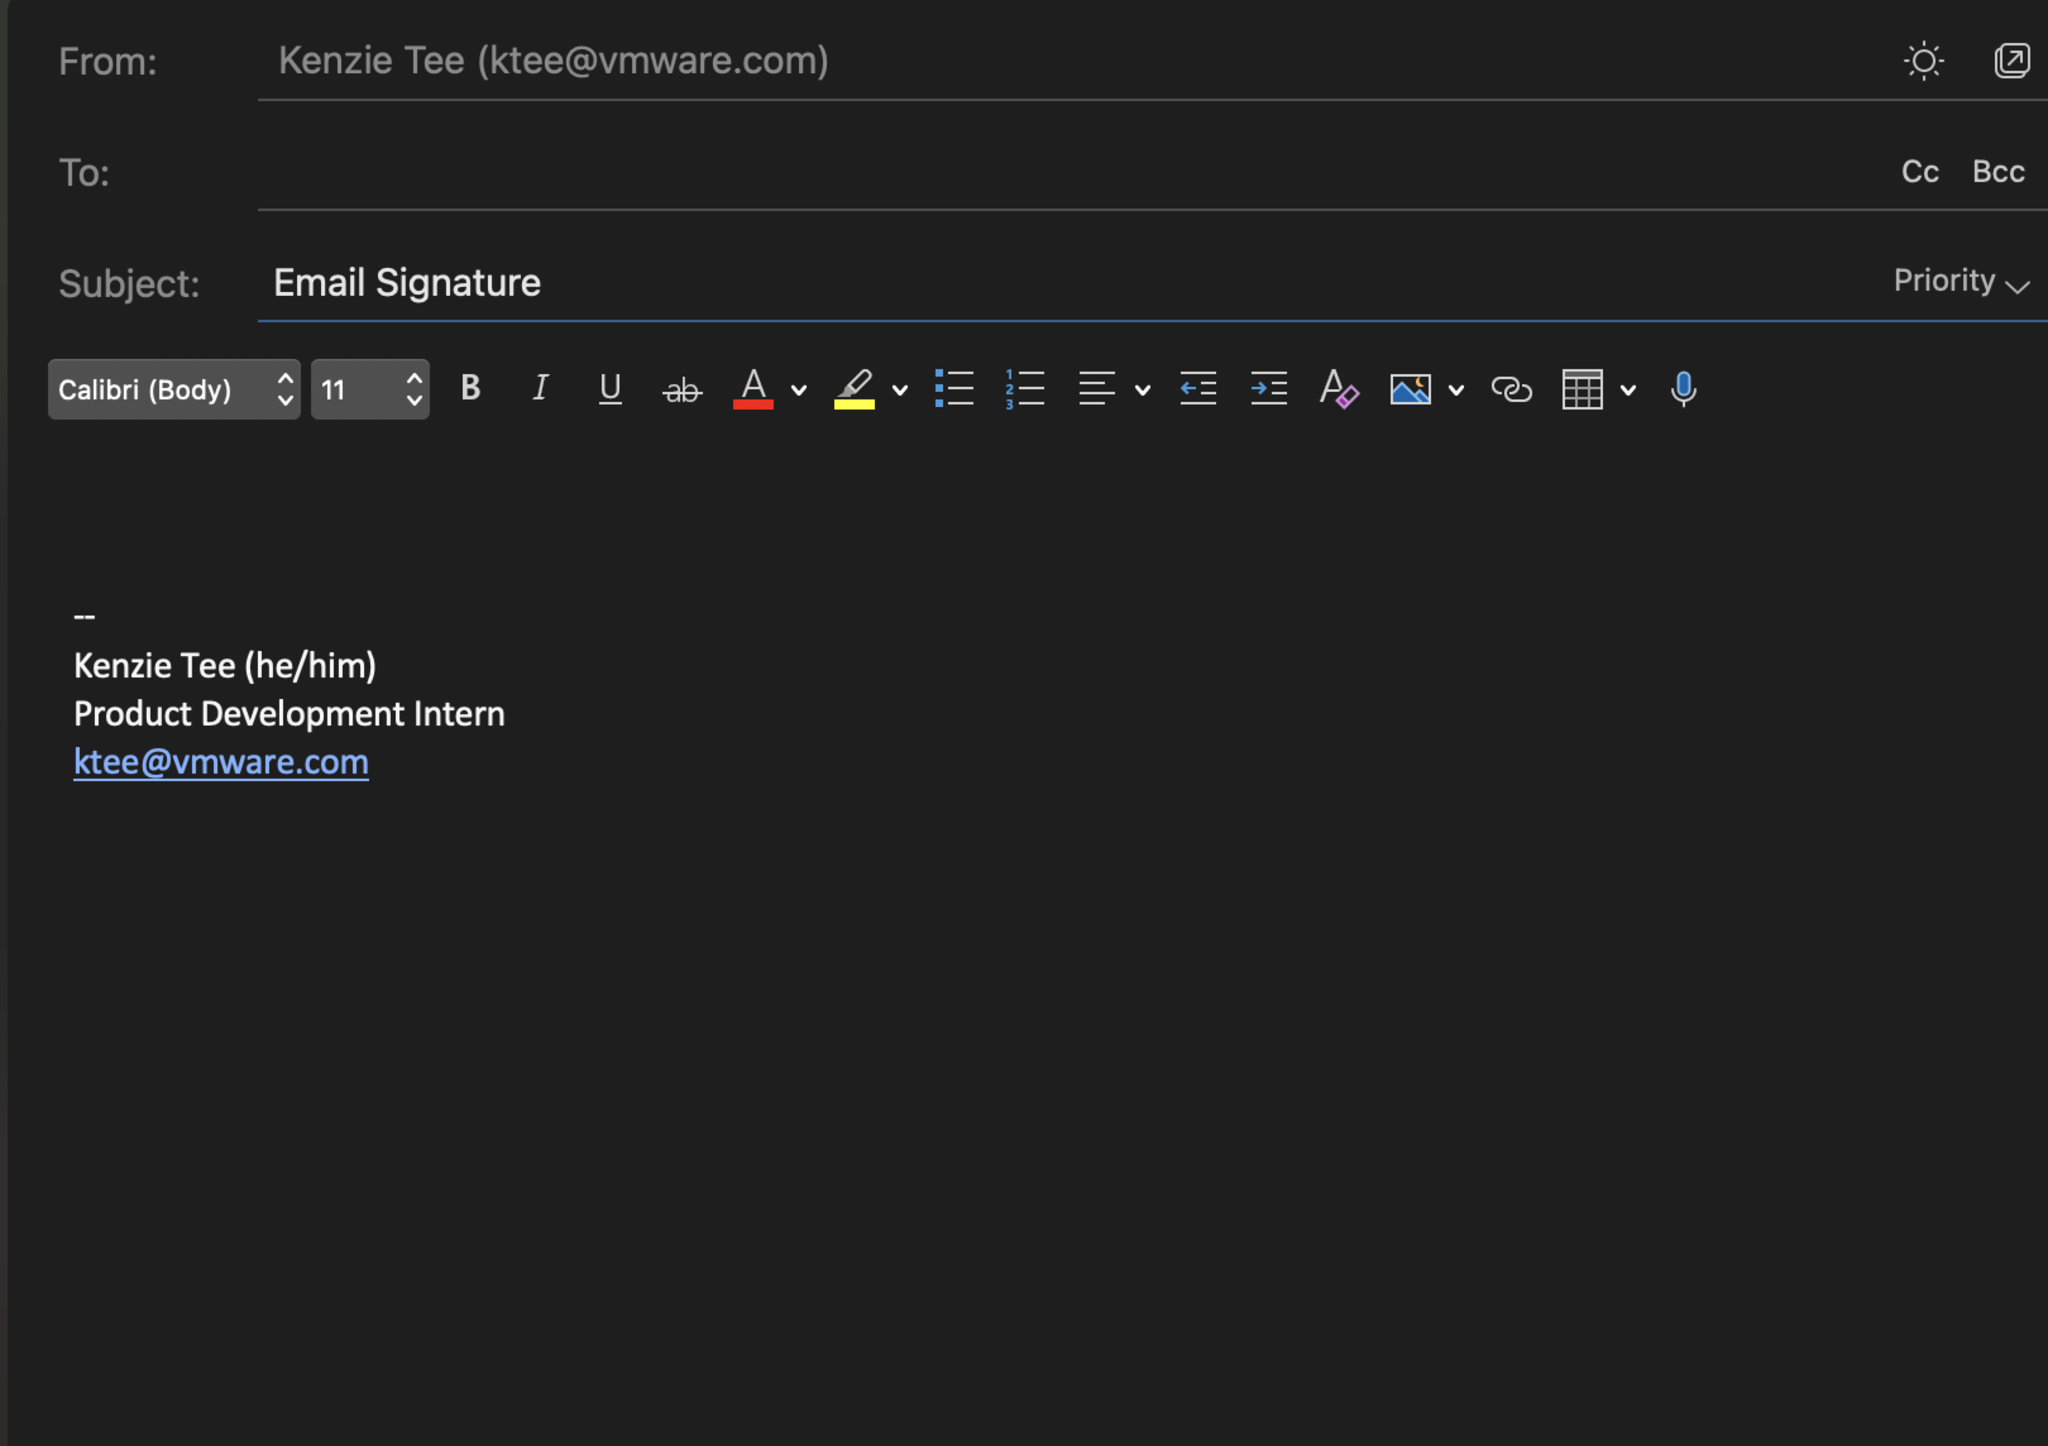Apply strikethrough formatting

coord(682,390)
